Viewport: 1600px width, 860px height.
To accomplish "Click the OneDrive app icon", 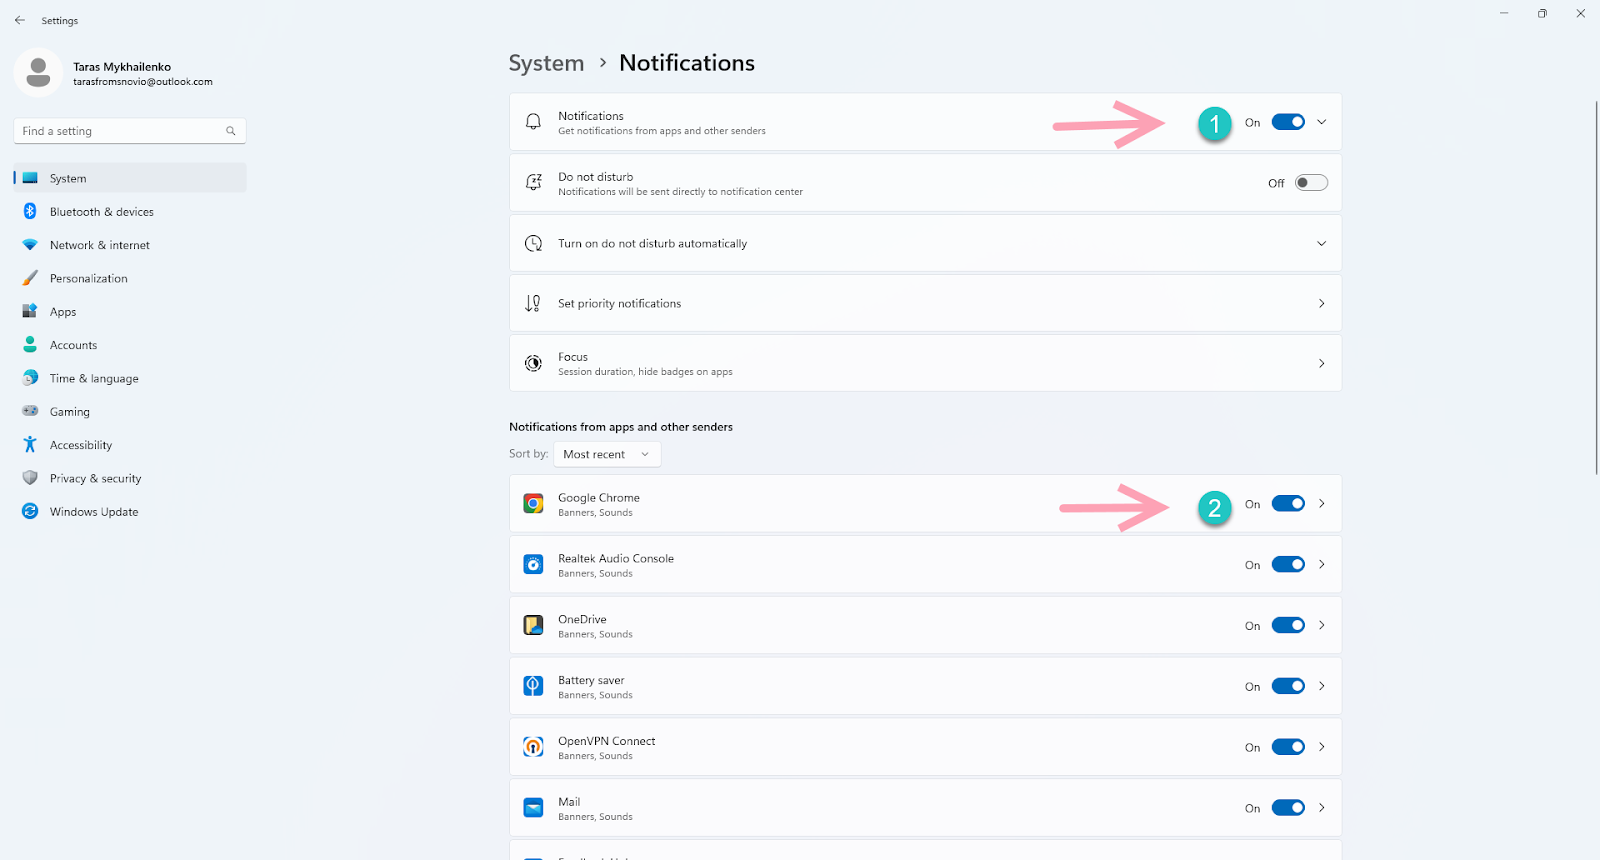I will pyautogui.click(x=534, y=625).
